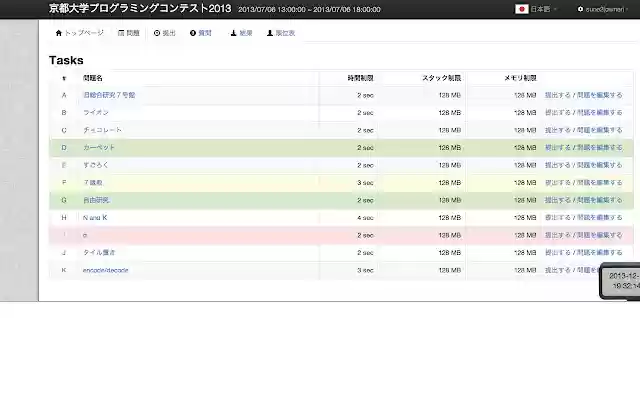Click the person icon beside 順位表 tab
The height and width of the screenshot is (400, 640).
[270, 33]
